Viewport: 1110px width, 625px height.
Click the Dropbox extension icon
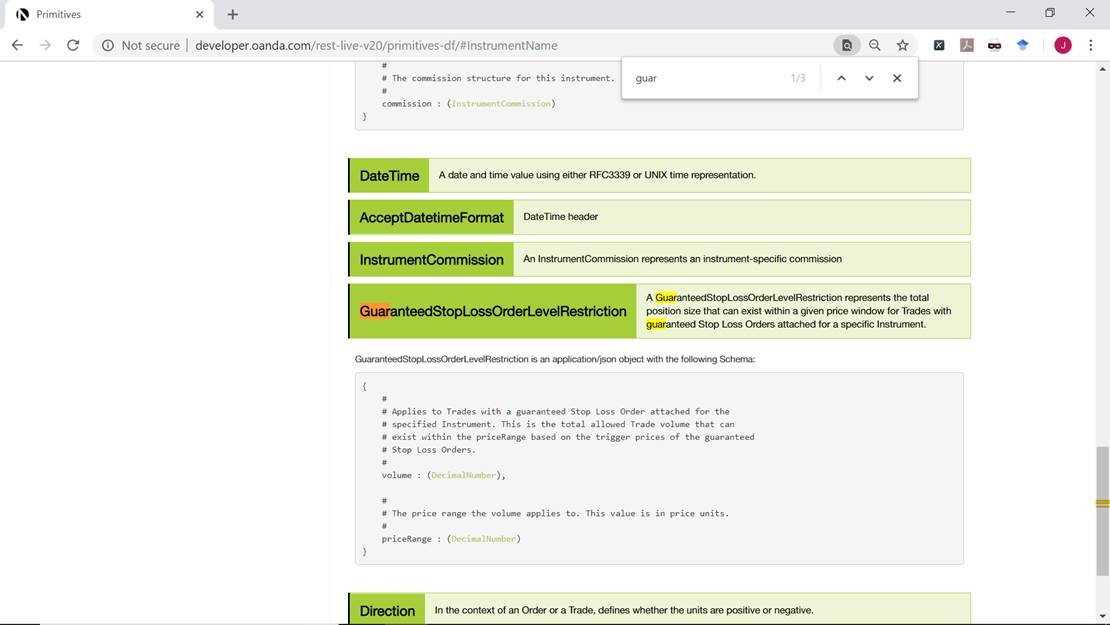coord(1021,45)
